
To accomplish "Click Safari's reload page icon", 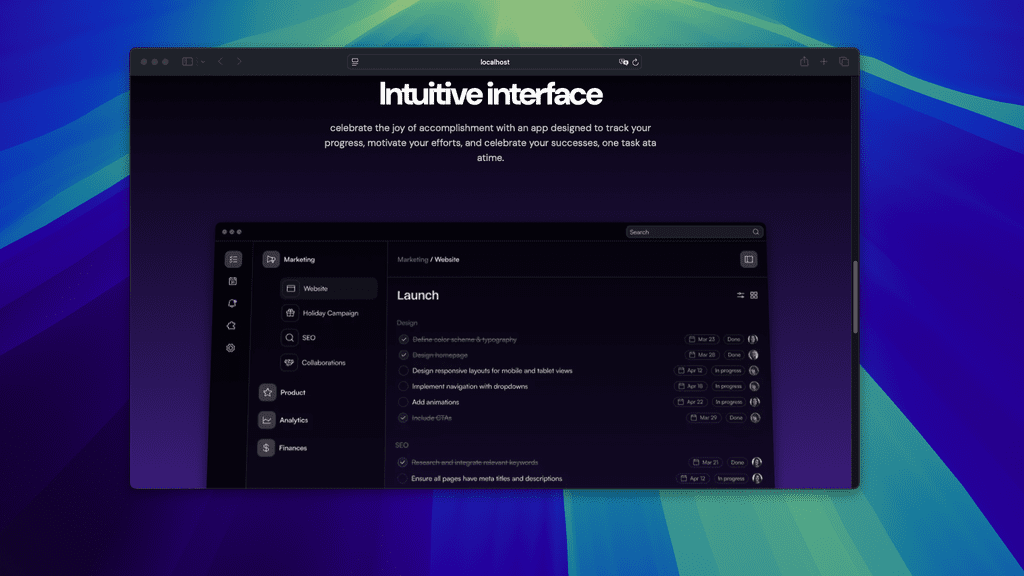I will (x=636, y=62).
